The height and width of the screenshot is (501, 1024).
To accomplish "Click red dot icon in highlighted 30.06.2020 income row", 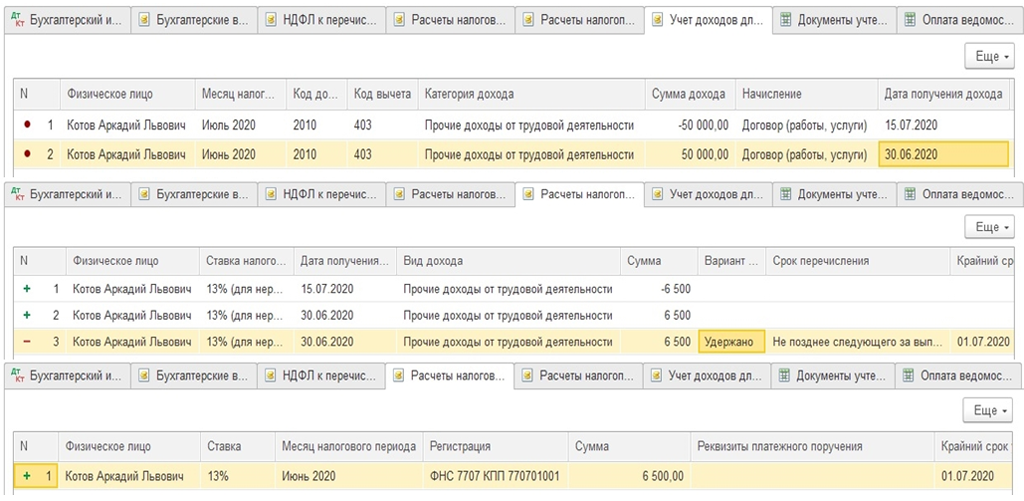I will [x=28, y=155].
